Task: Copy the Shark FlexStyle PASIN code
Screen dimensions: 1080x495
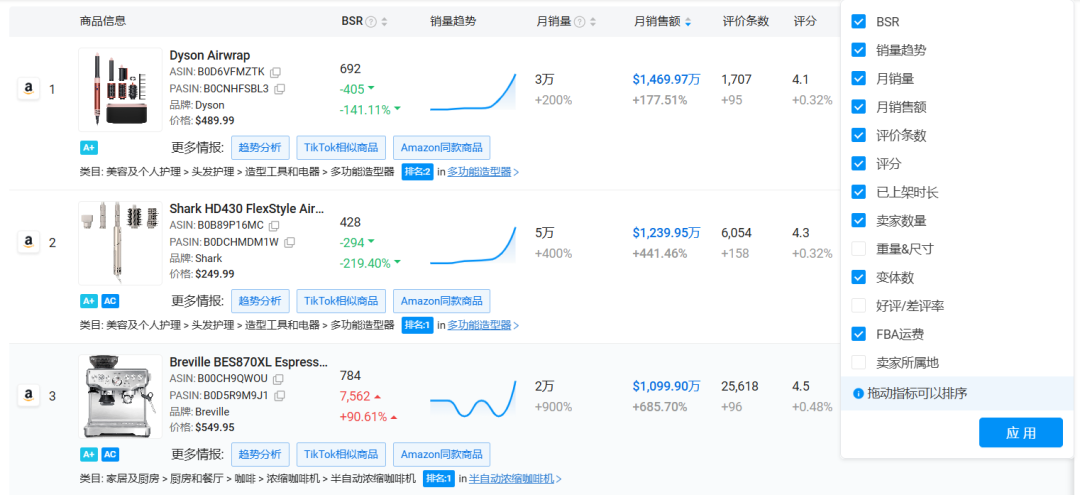Action: click(x=289, y=242)
